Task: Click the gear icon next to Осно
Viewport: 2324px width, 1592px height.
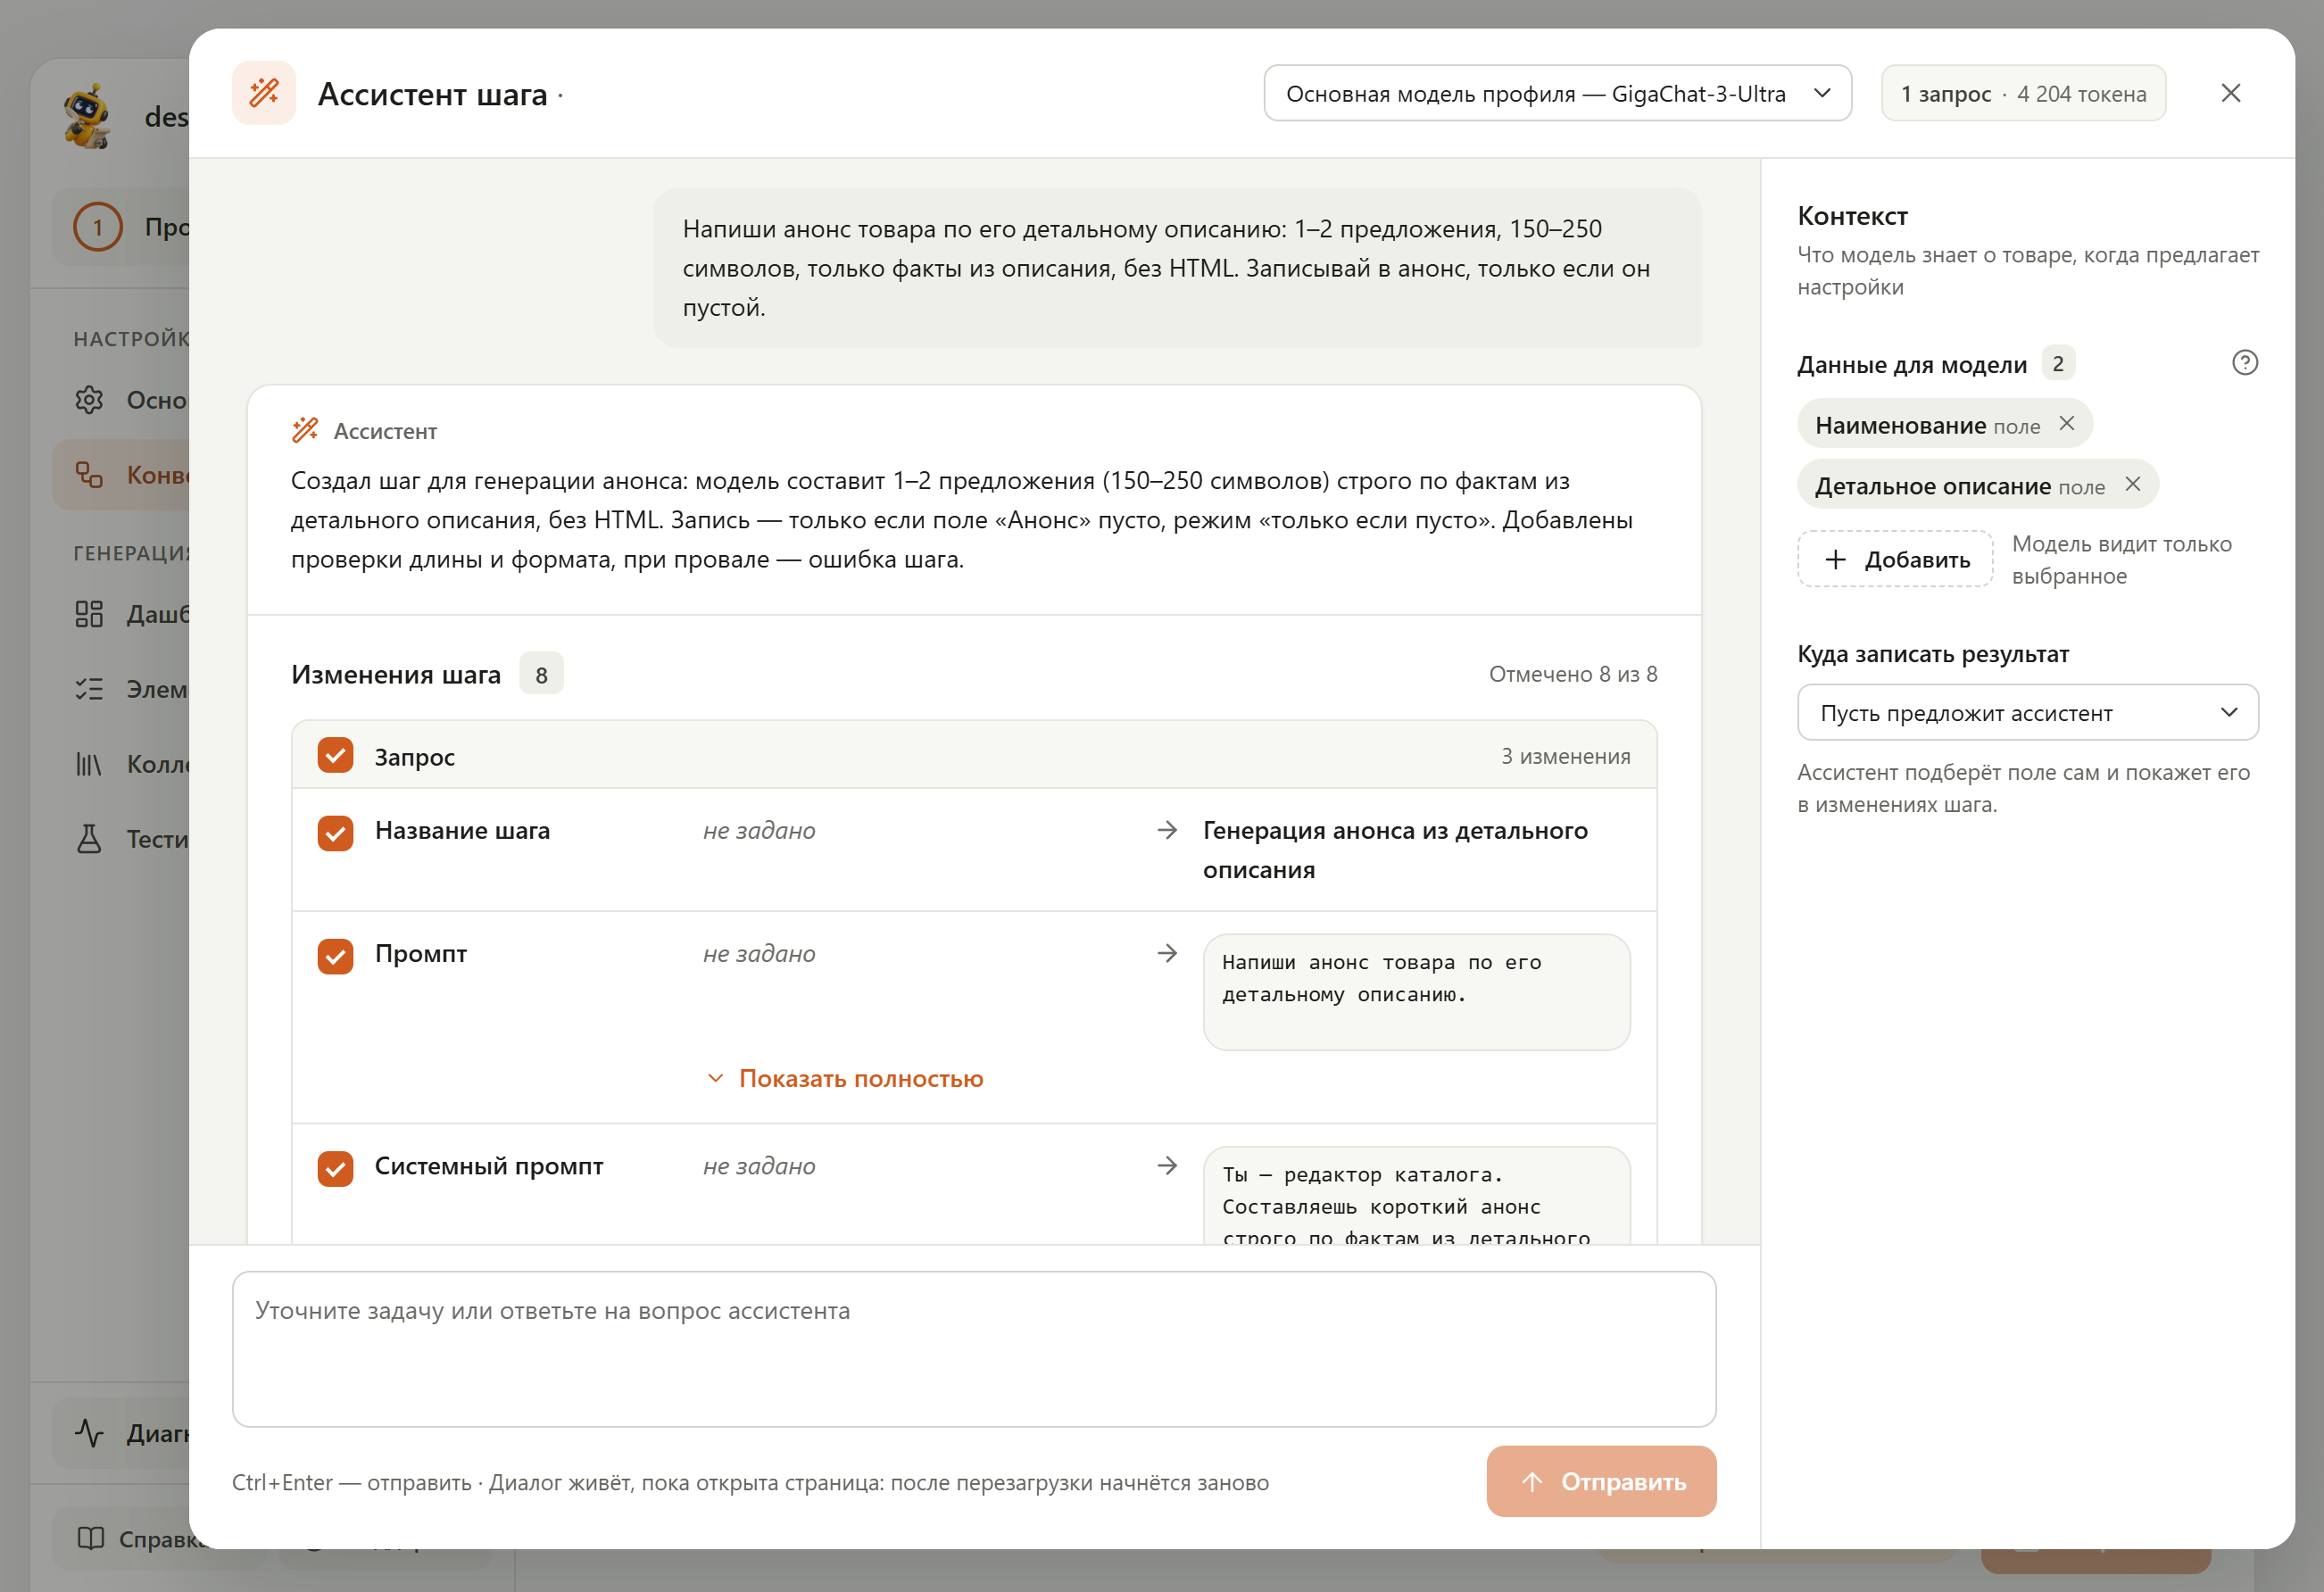Action: (x=89, y=400)
